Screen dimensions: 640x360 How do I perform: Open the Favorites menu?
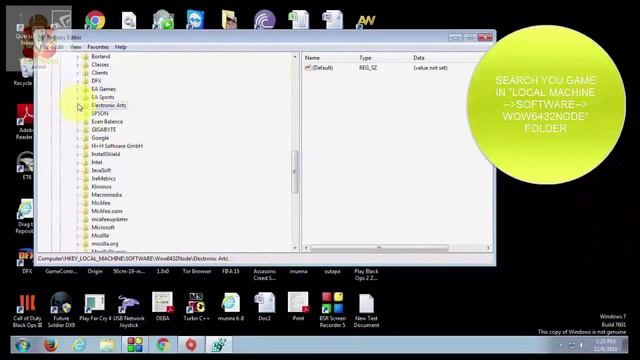tap(98, 47)
